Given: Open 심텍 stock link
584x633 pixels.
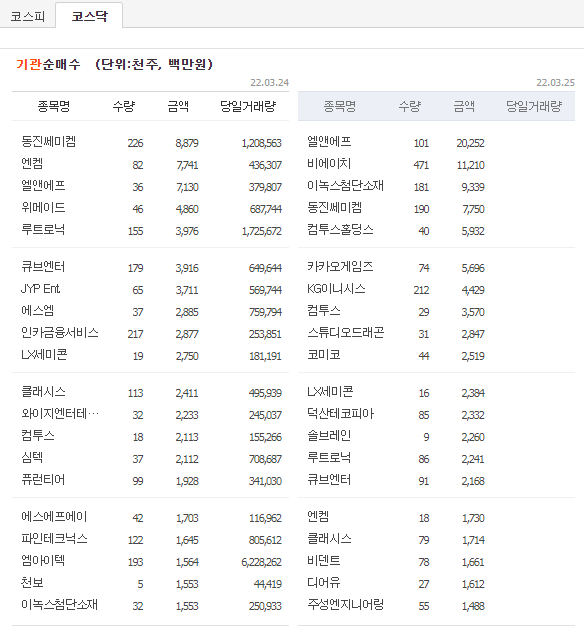Looking at the screenshot, I should click(32, 457).
